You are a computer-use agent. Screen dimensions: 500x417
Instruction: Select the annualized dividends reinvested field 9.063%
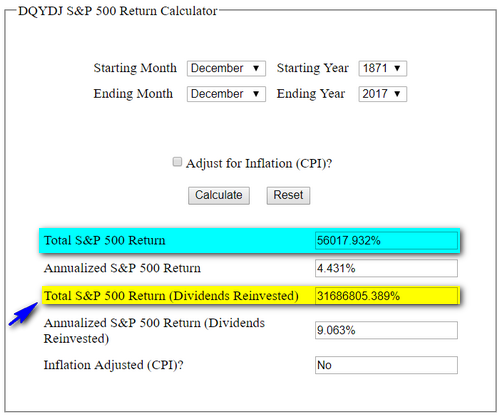click(386, 330)
